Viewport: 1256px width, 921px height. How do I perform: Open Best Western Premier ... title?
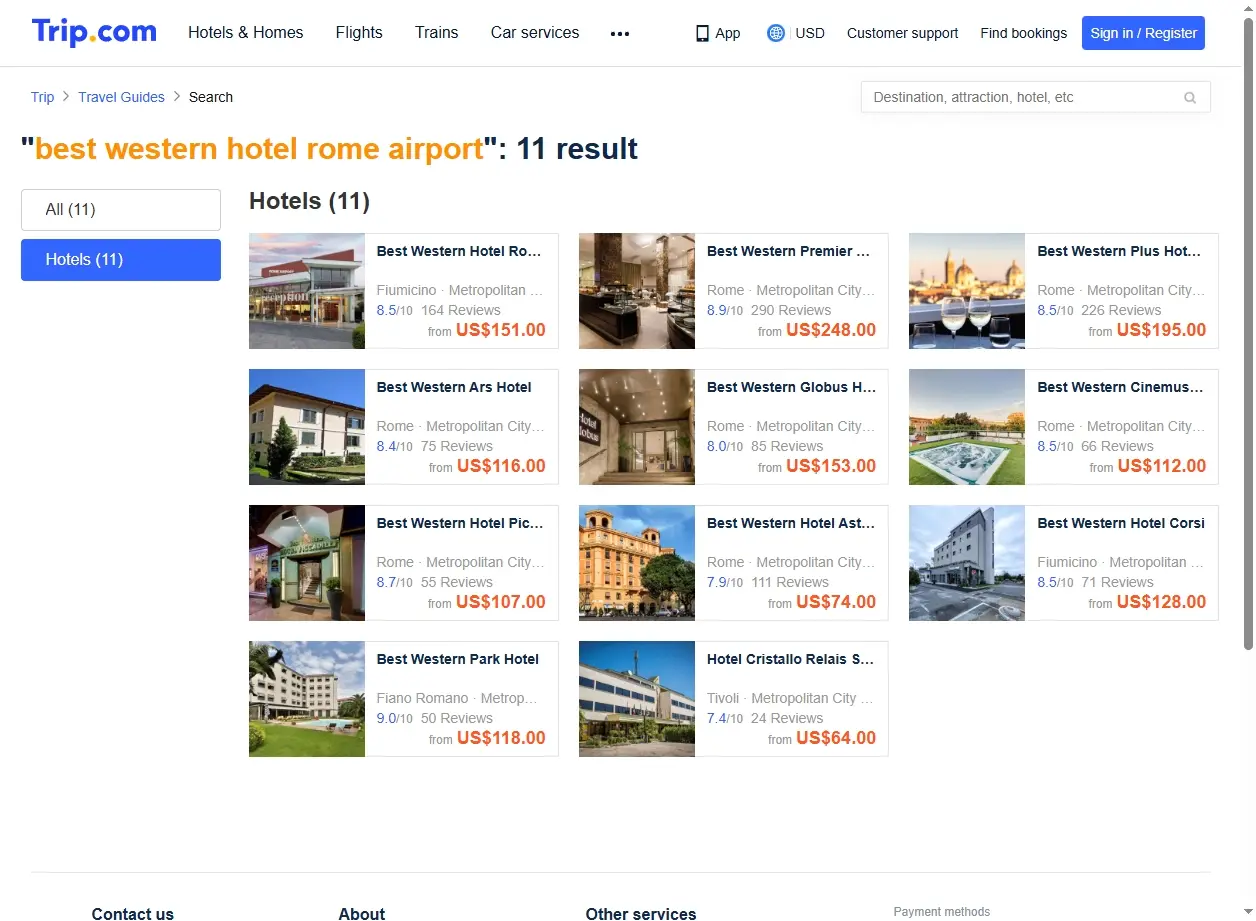(x=789, y=251)
